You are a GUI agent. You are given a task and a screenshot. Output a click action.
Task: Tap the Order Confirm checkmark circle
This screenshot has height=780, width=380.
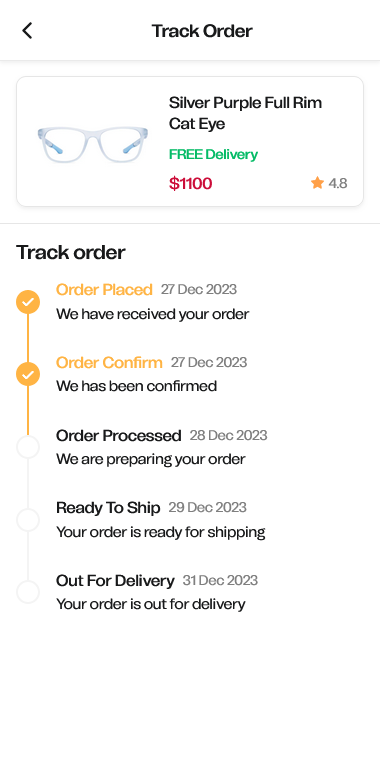coord(28,375)
